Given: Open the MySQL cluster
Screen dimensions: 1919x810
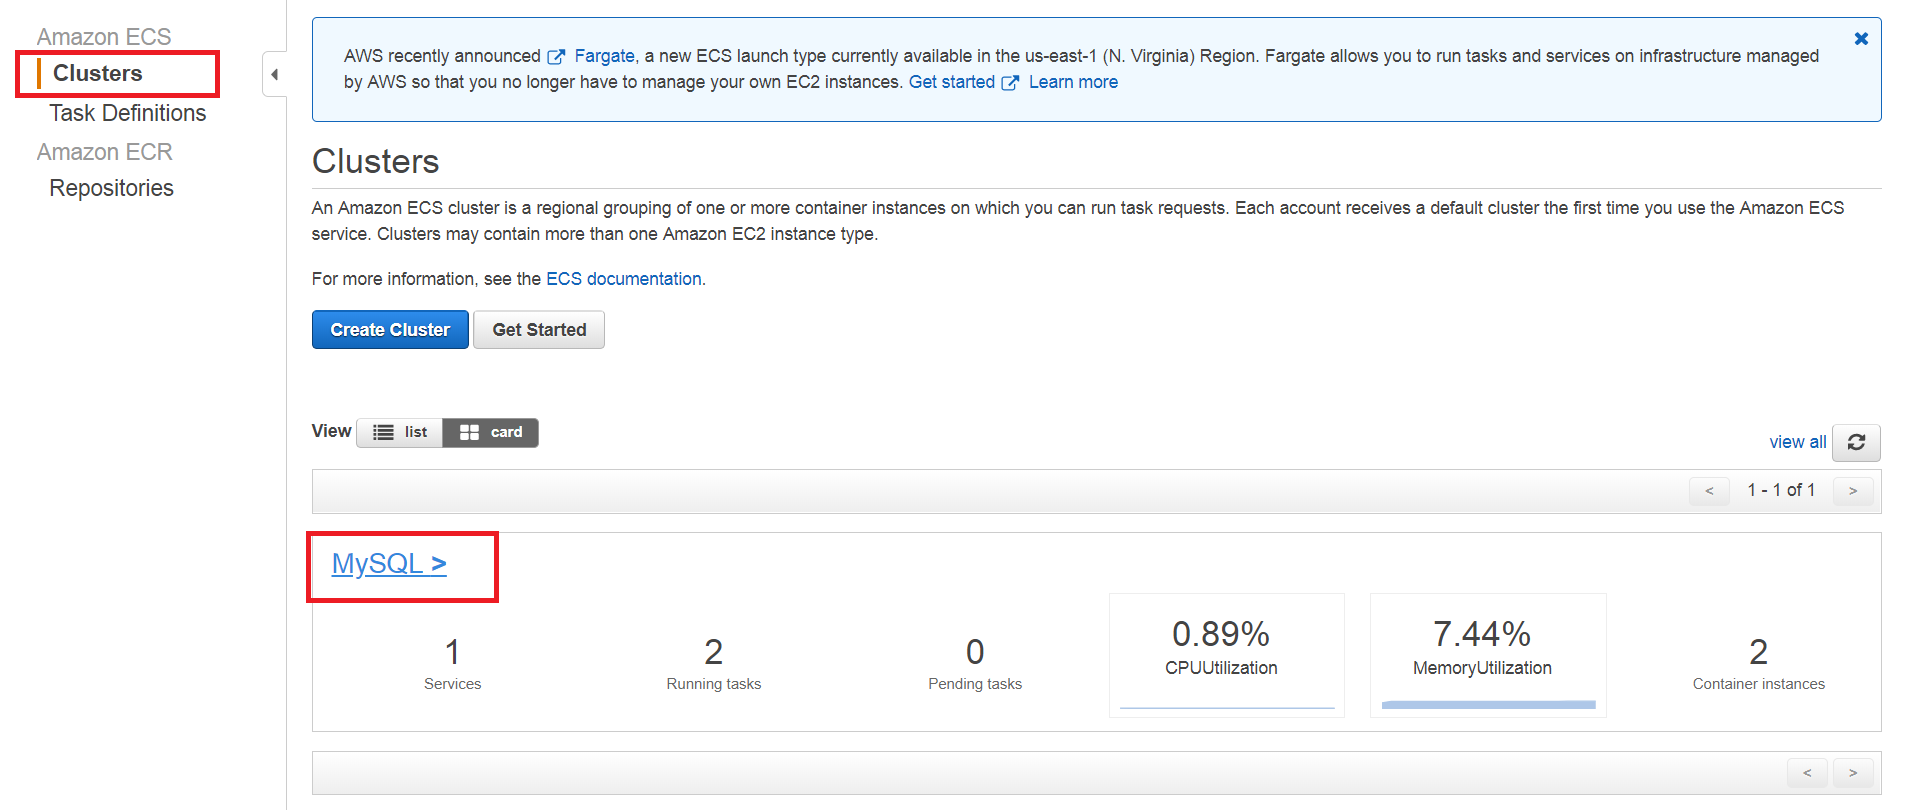Looking at the screenshot, I should coord(389,564).
